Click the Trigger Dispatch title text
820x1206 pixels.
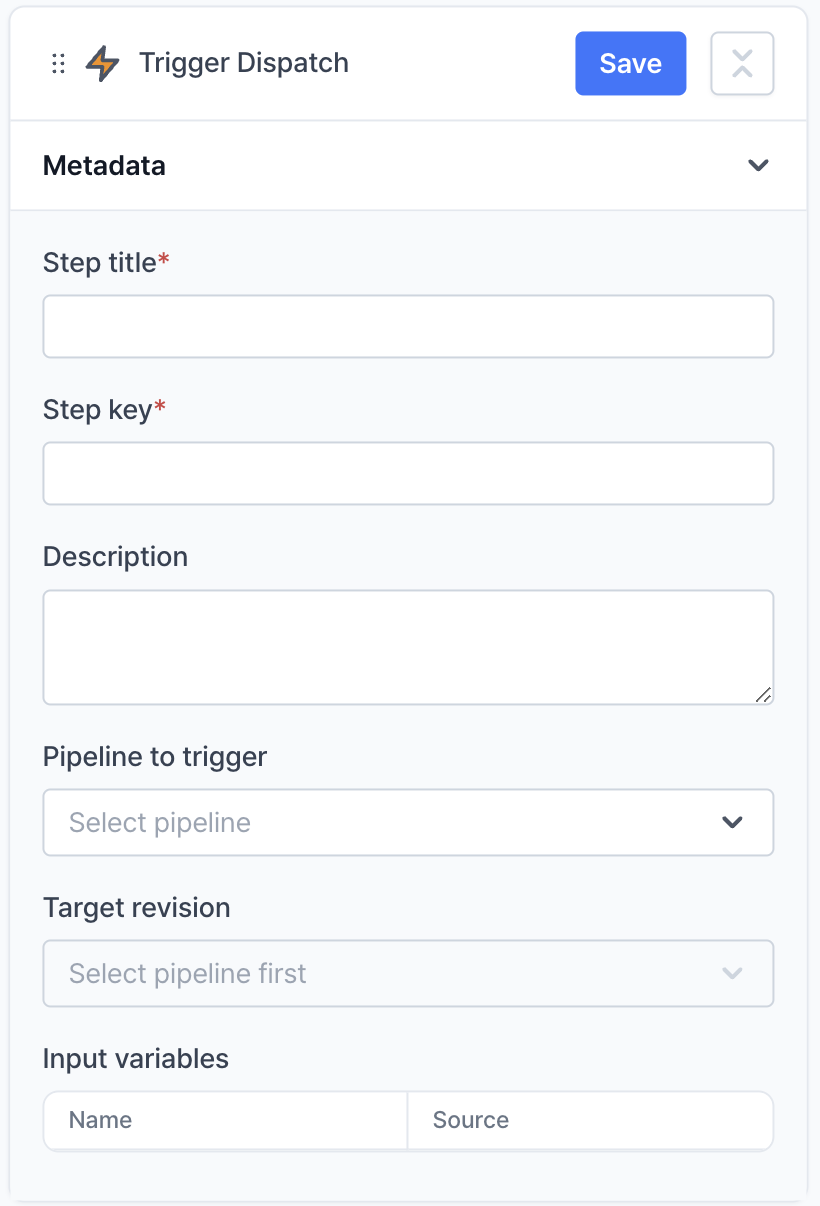click(244, 63)
